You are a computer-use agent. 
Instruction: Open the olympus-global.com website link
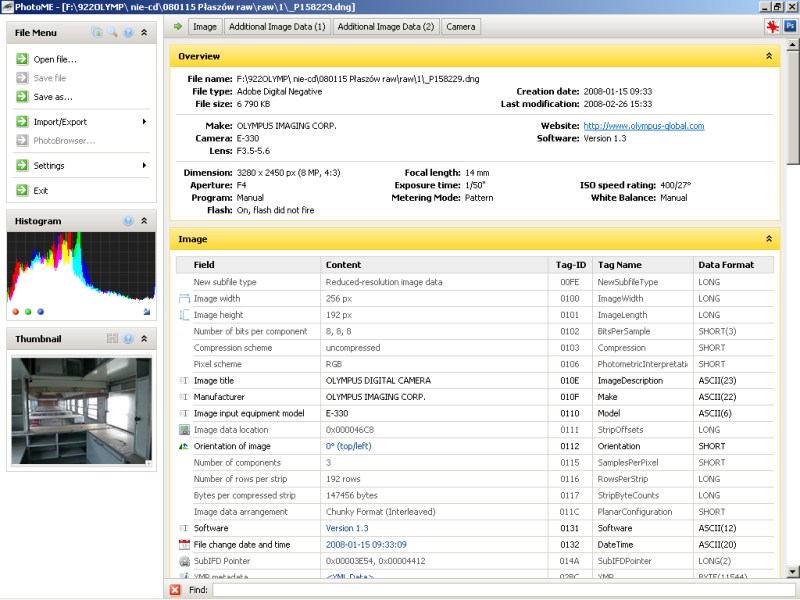[643, 126]
